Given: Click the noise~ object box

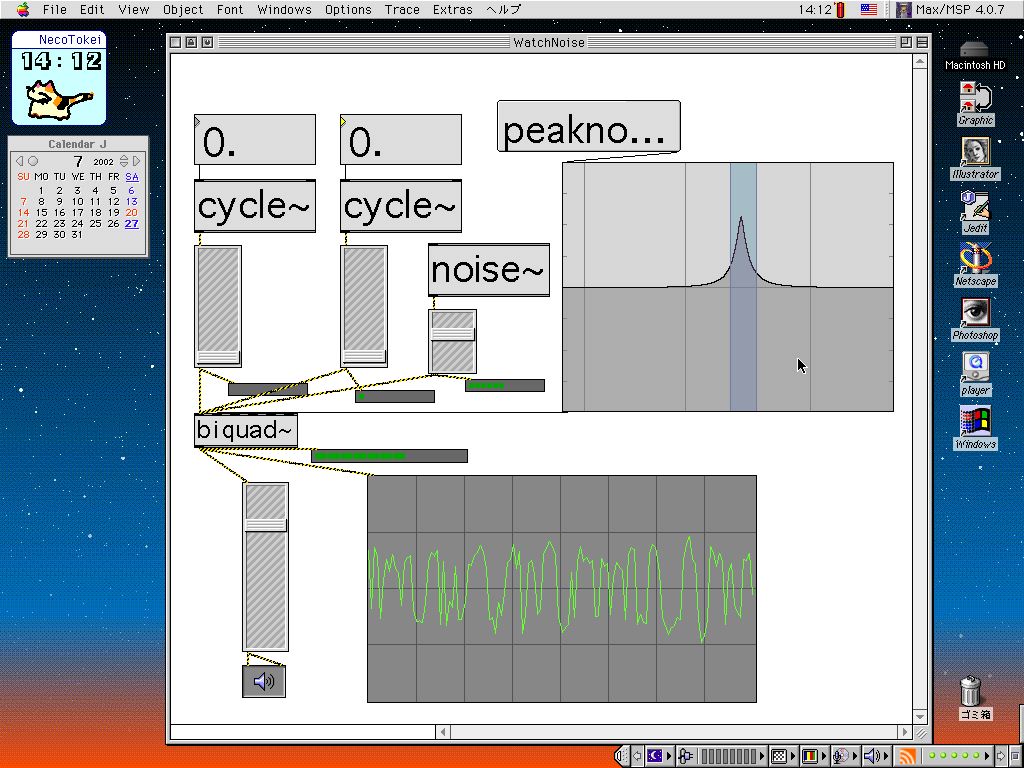Looking at the screenshot, I should 489,270.
